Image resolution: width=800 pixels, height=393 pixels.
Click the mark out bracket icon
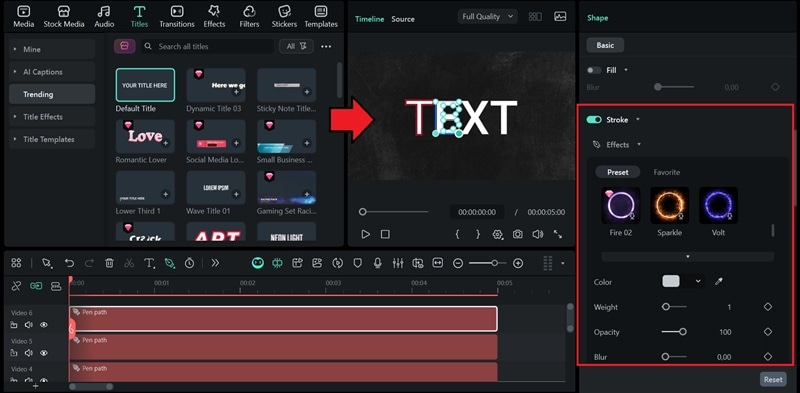click(x=478, y=234)
